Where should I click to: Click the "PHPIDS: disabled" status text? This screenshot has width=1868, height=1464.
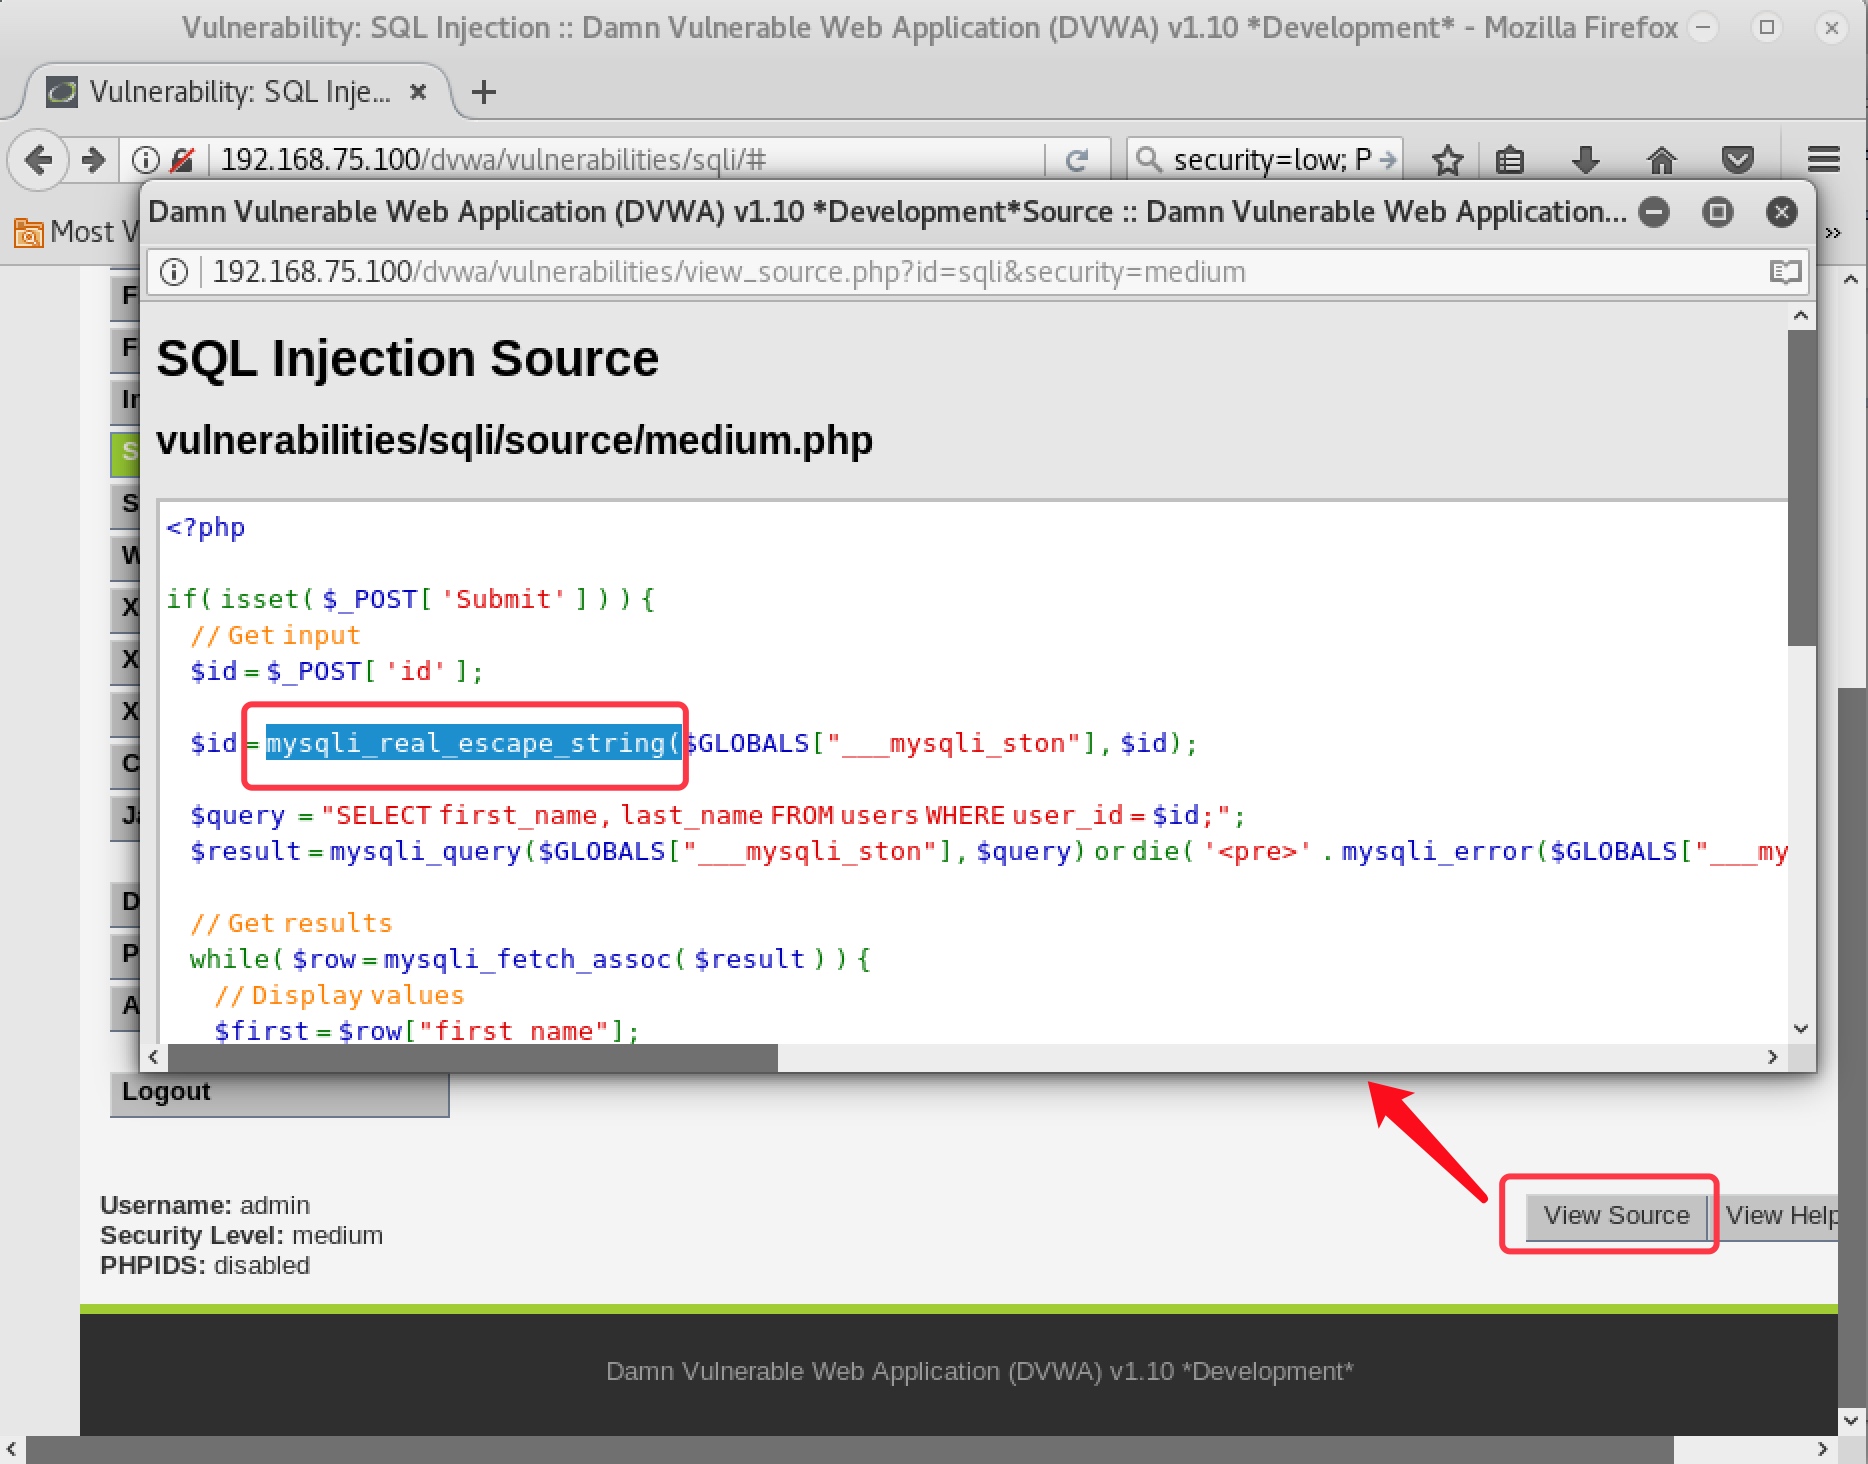(205, 1265)
